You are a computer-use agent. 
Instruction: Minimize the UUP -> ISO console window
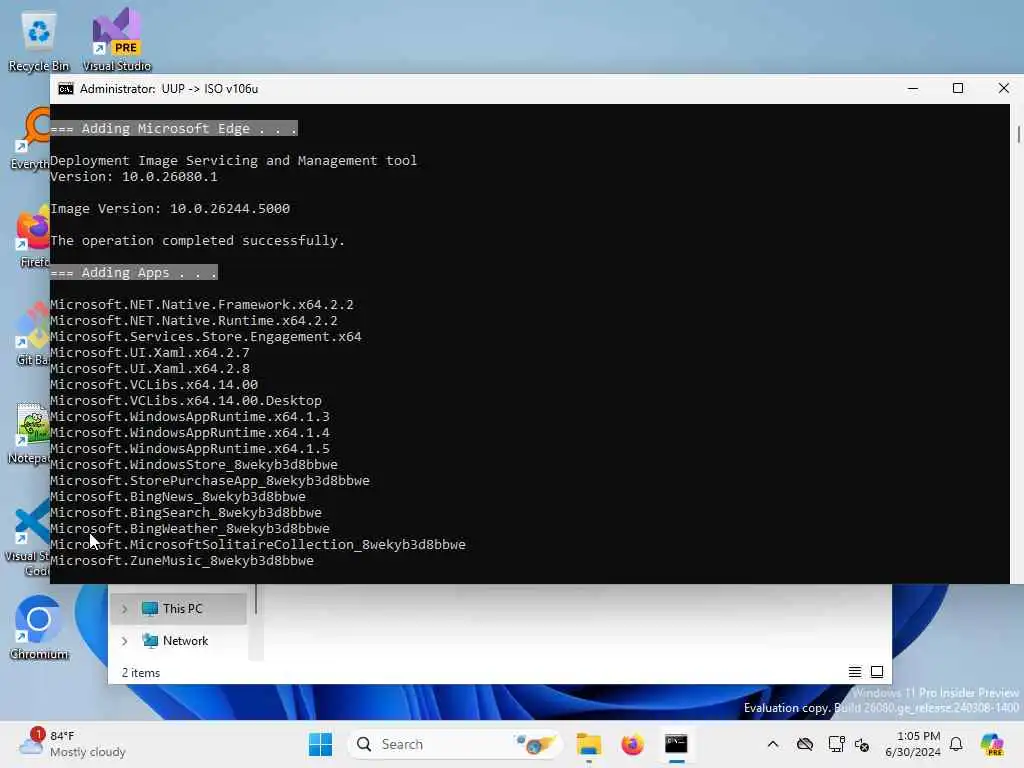(913, 88)
